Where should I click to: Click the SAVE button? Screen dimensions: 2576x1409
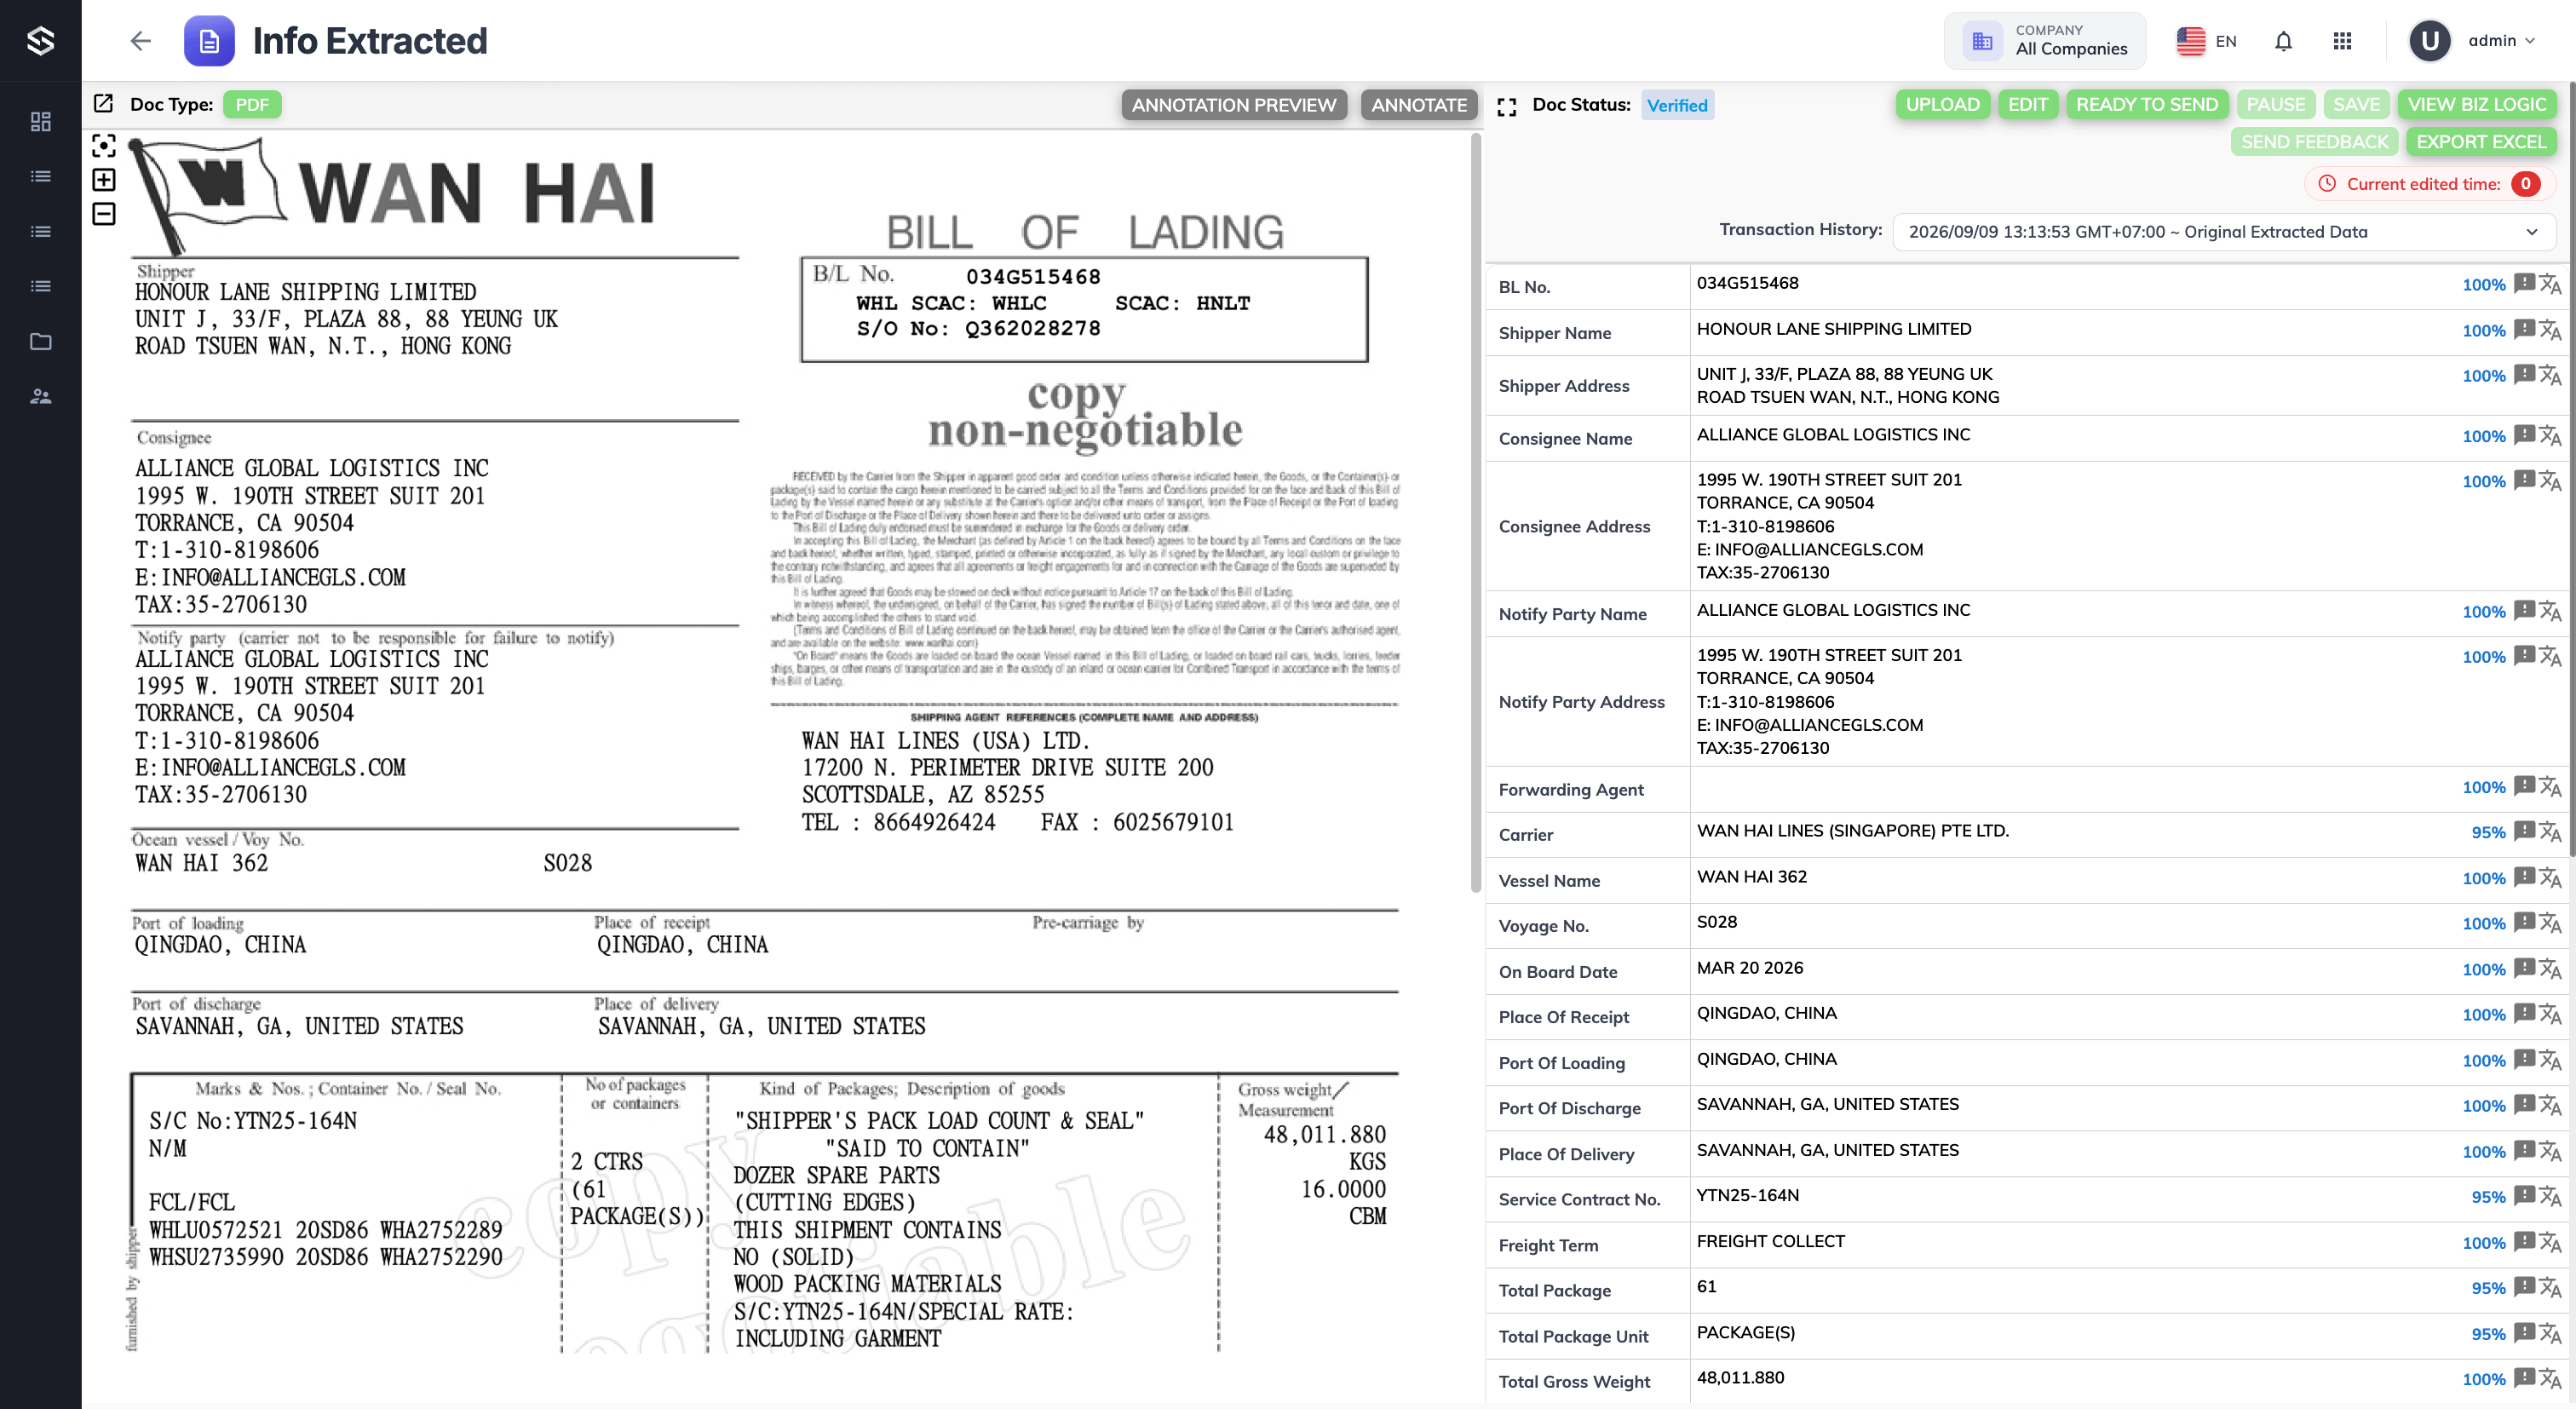pos(2356,105)
